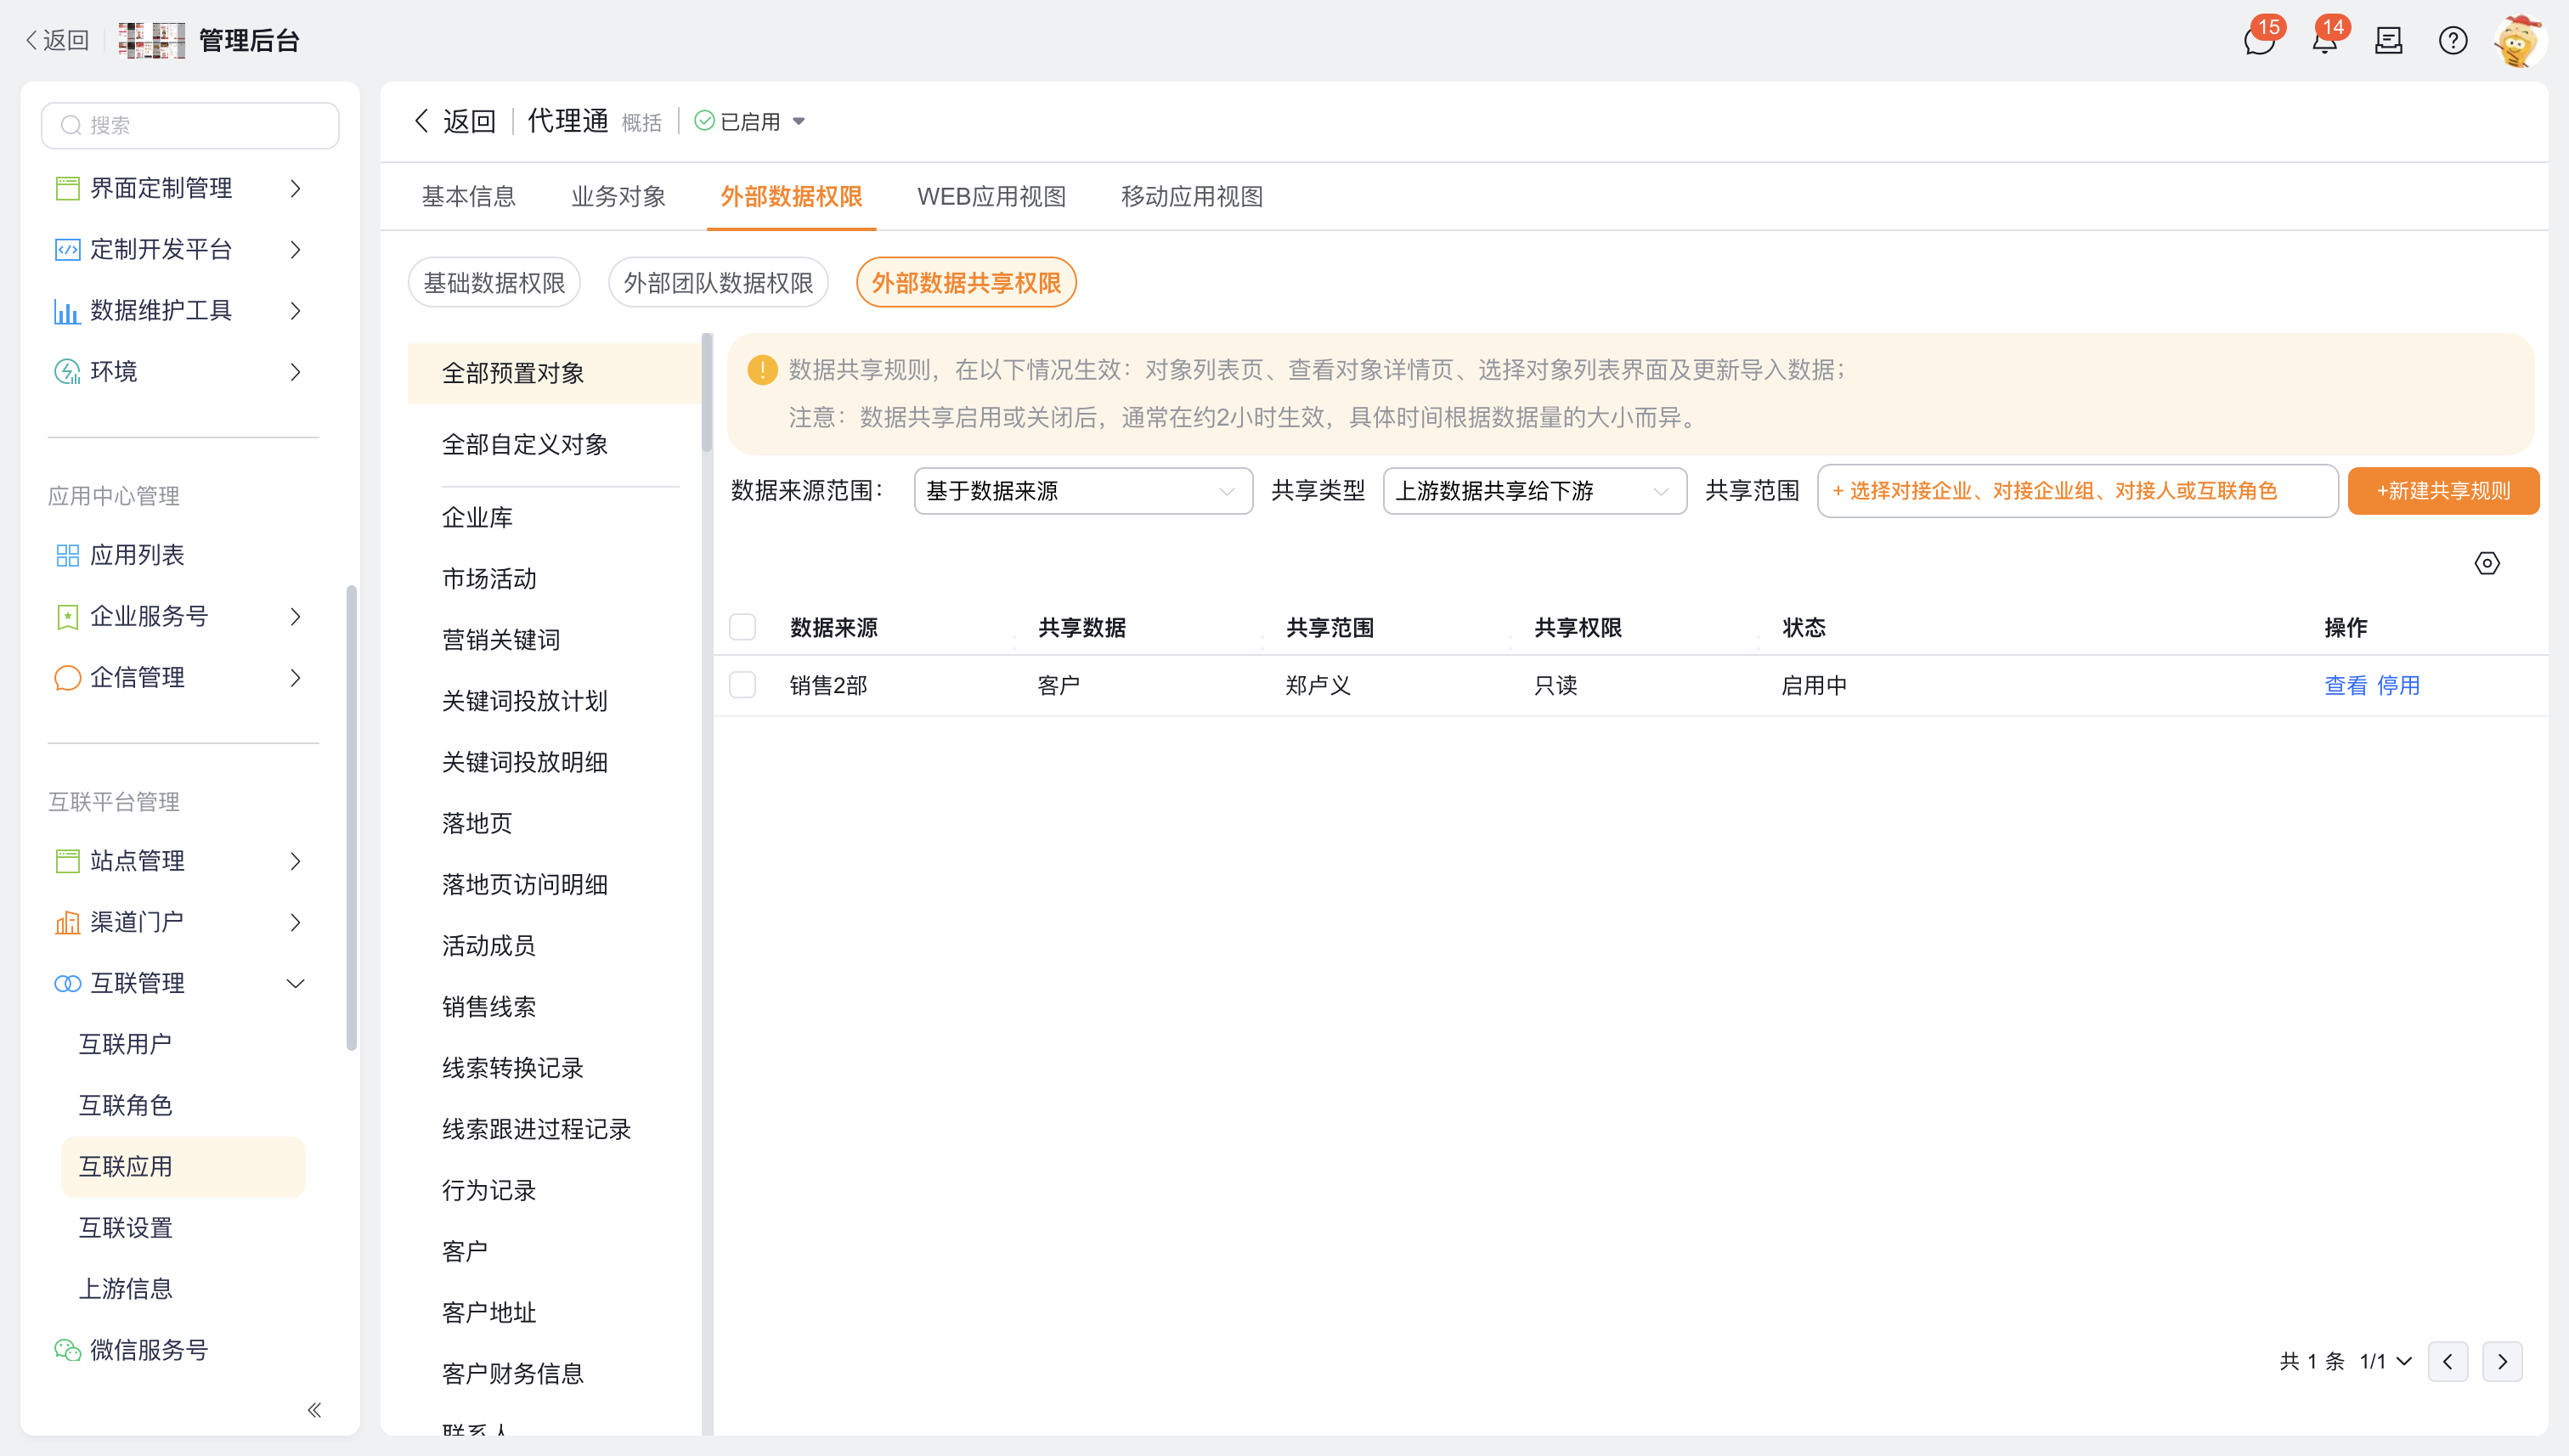This screenshot has width=2569, height=1456.
Task: Click the 共享范围 selection field
Action: pos(2077,491)
